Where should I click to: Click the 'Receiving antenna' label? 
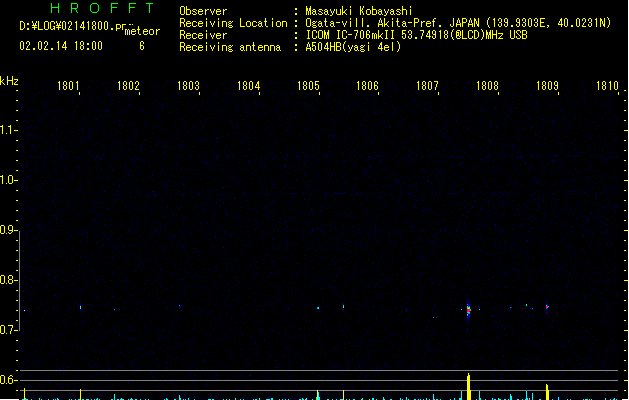(230, 47)
